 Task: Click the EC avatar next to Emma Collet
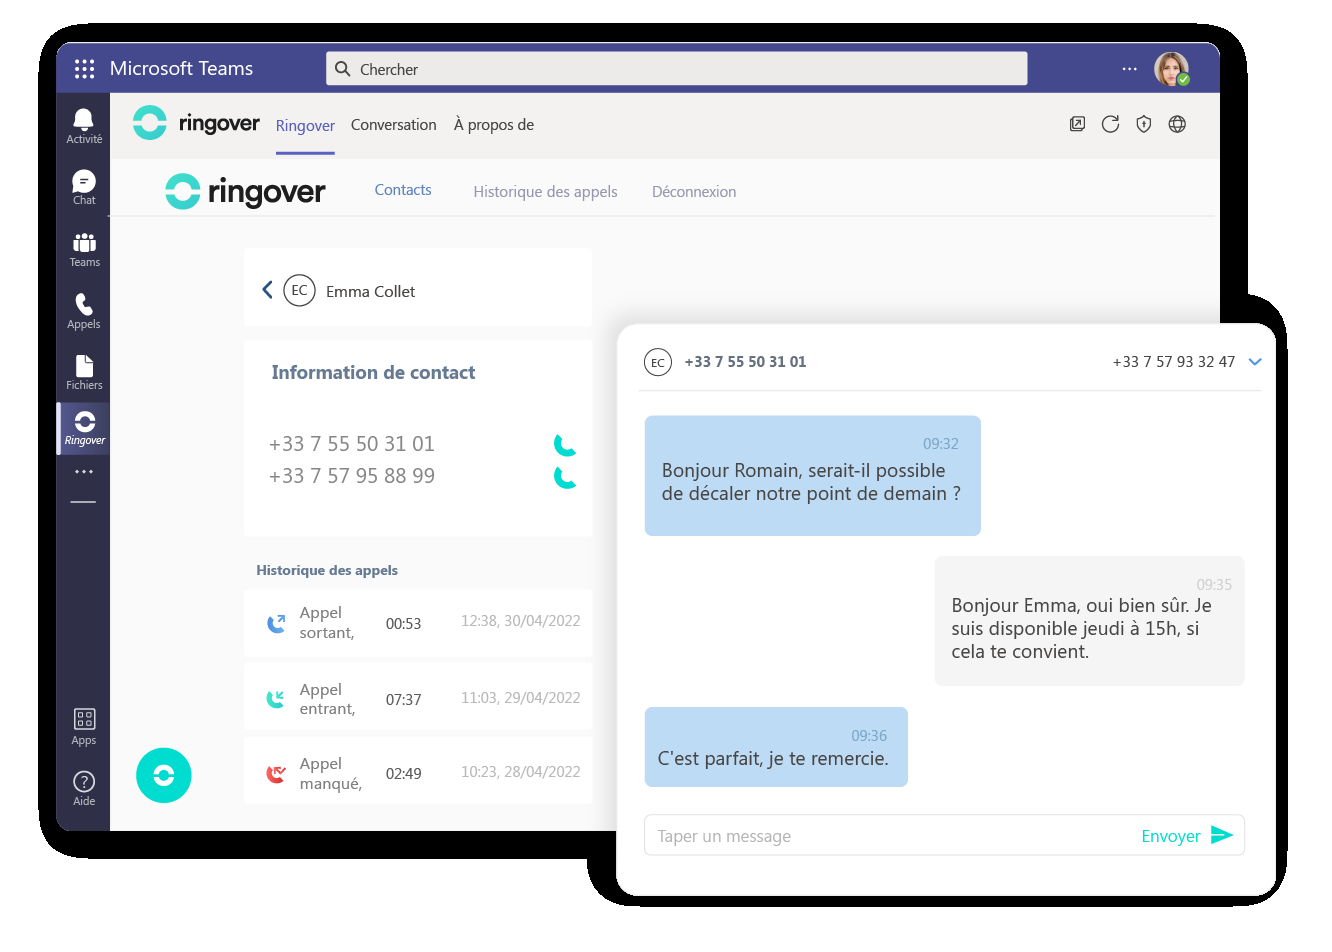tap(299, 290)
